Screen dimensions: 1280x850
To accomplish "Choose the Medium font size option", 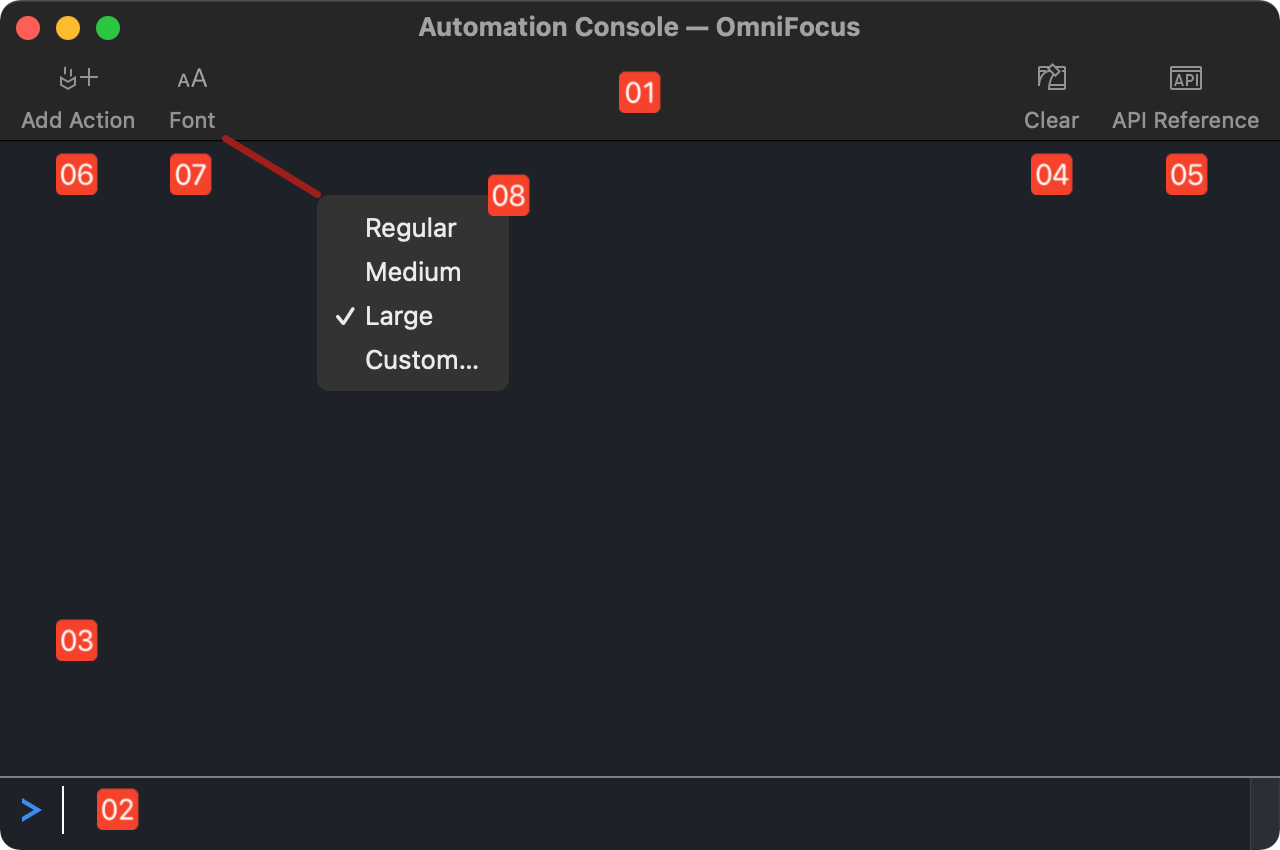I will (x=412, y=272).
